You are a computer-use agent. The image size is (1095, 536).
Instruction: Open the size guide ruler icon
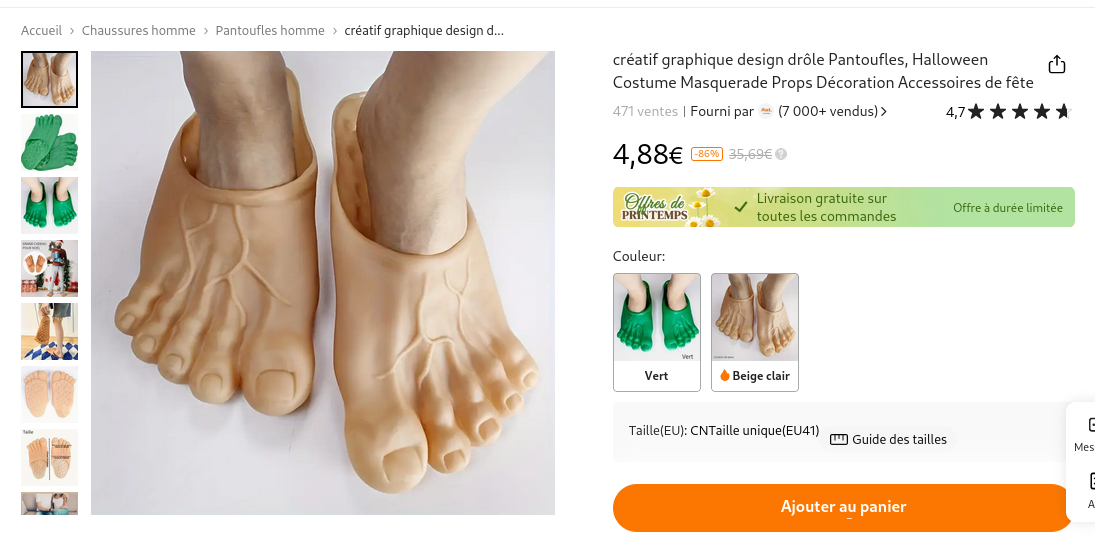[x=839, y=439]
